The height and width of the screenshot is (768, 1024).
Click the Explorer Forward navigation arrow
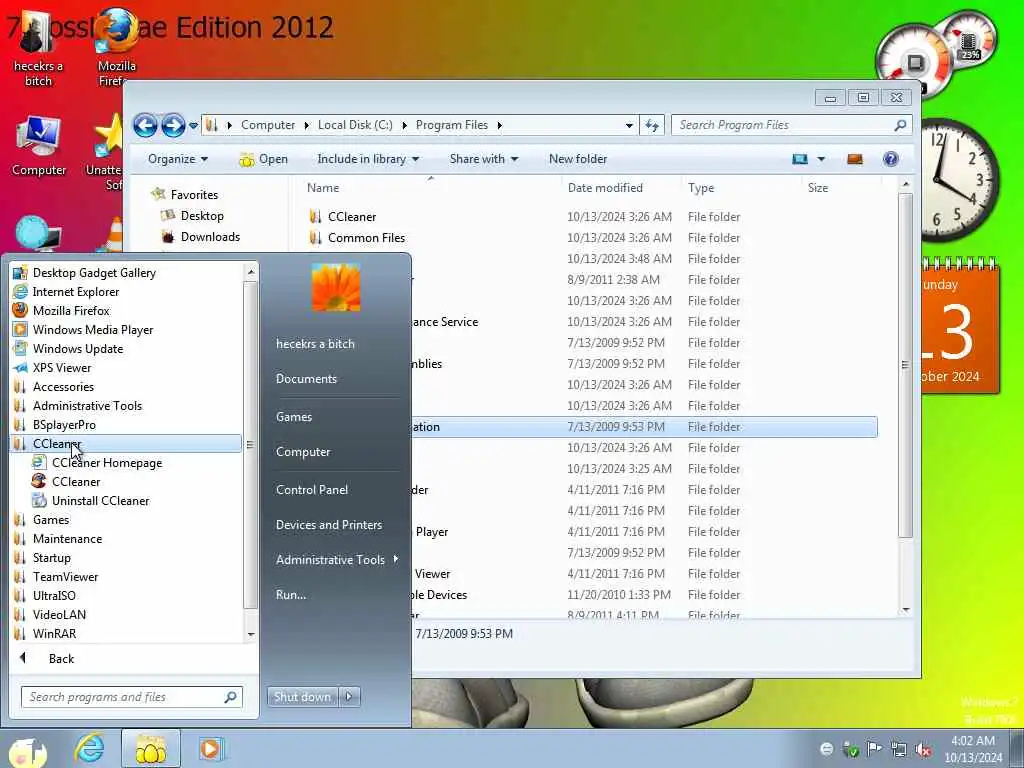[172, 125]
